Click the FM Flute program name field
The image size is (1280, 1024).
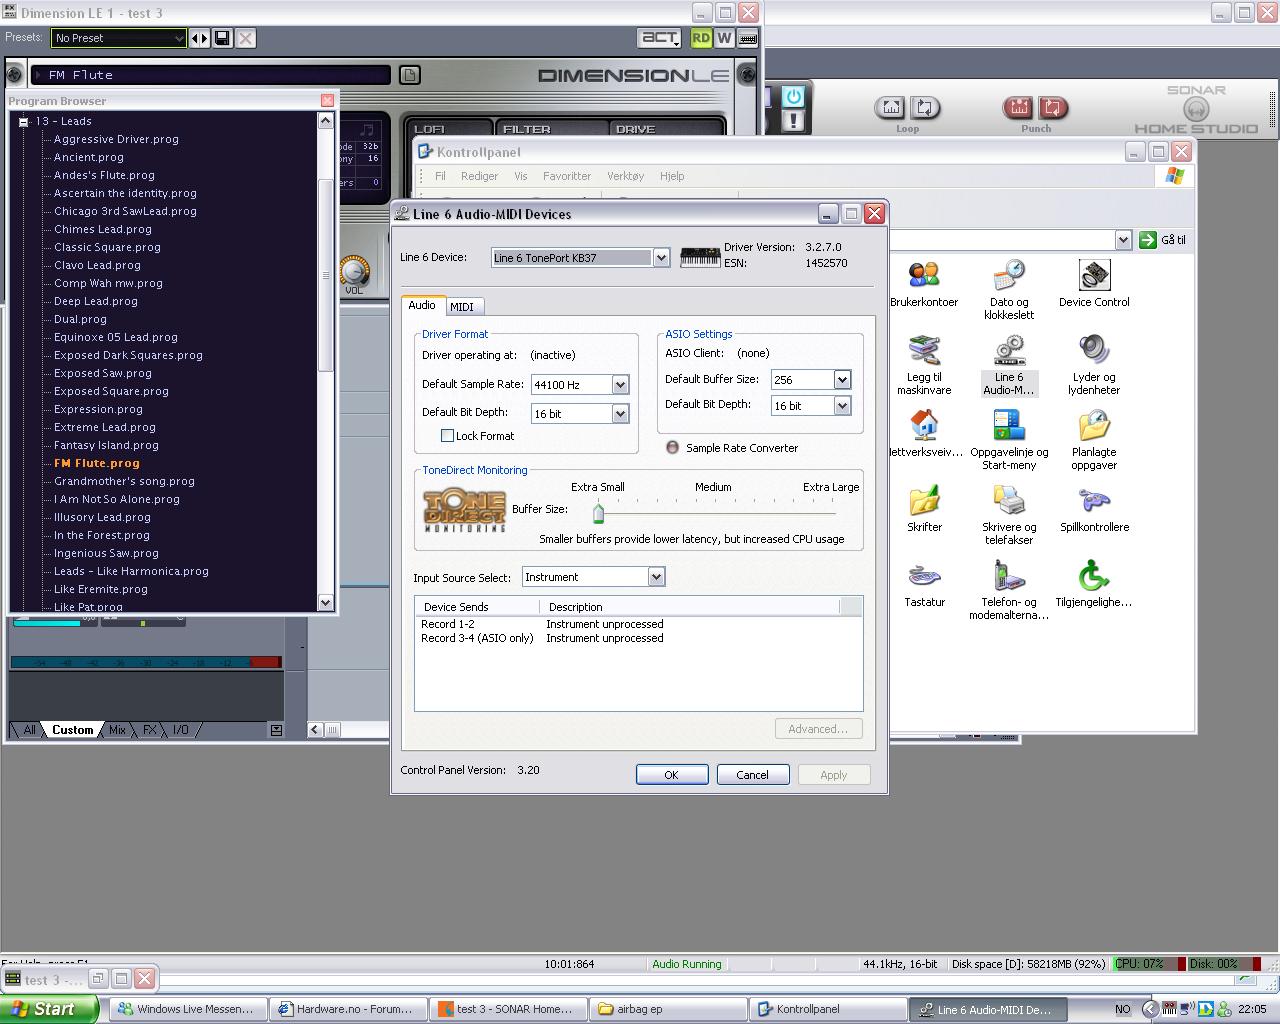pyautogui.click(x=210, y=75)
